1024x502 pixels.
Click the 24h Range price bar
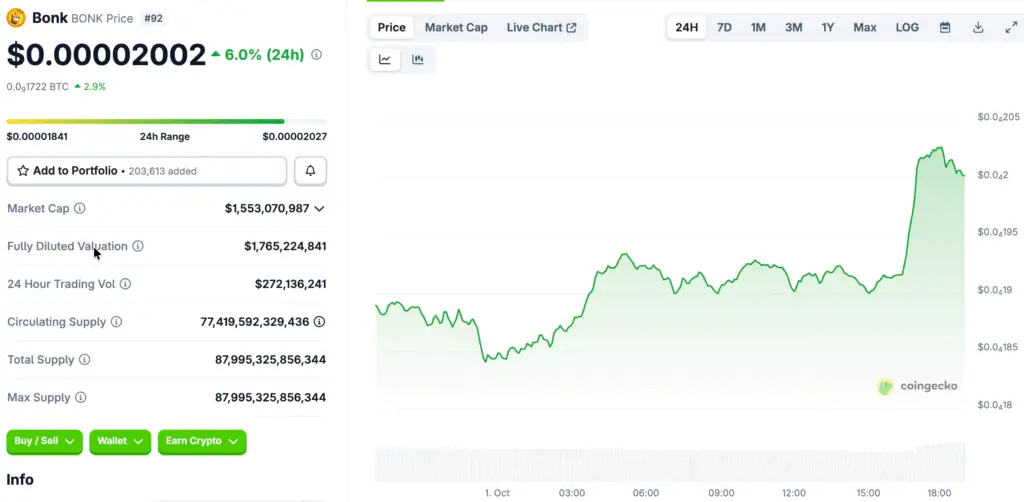point(167,122)
